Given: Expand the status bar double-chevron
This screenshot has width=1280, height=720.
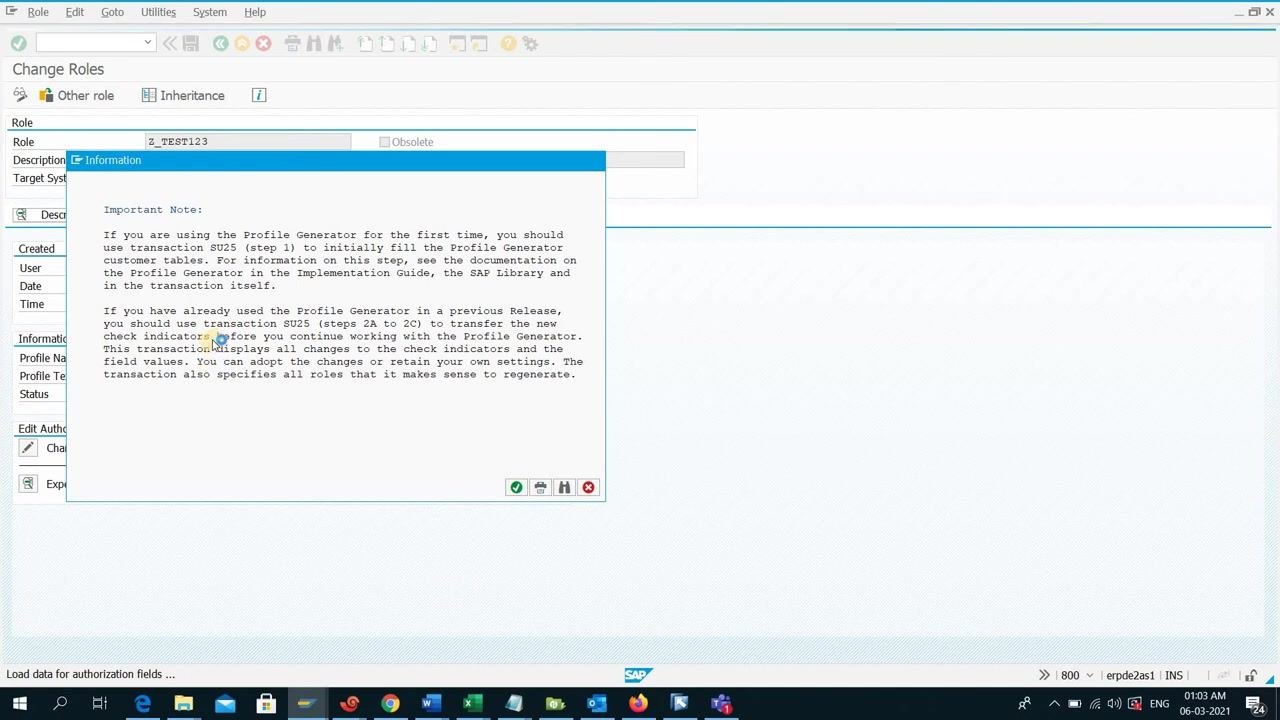Looking at the screenshot, I should point(1044,675).
